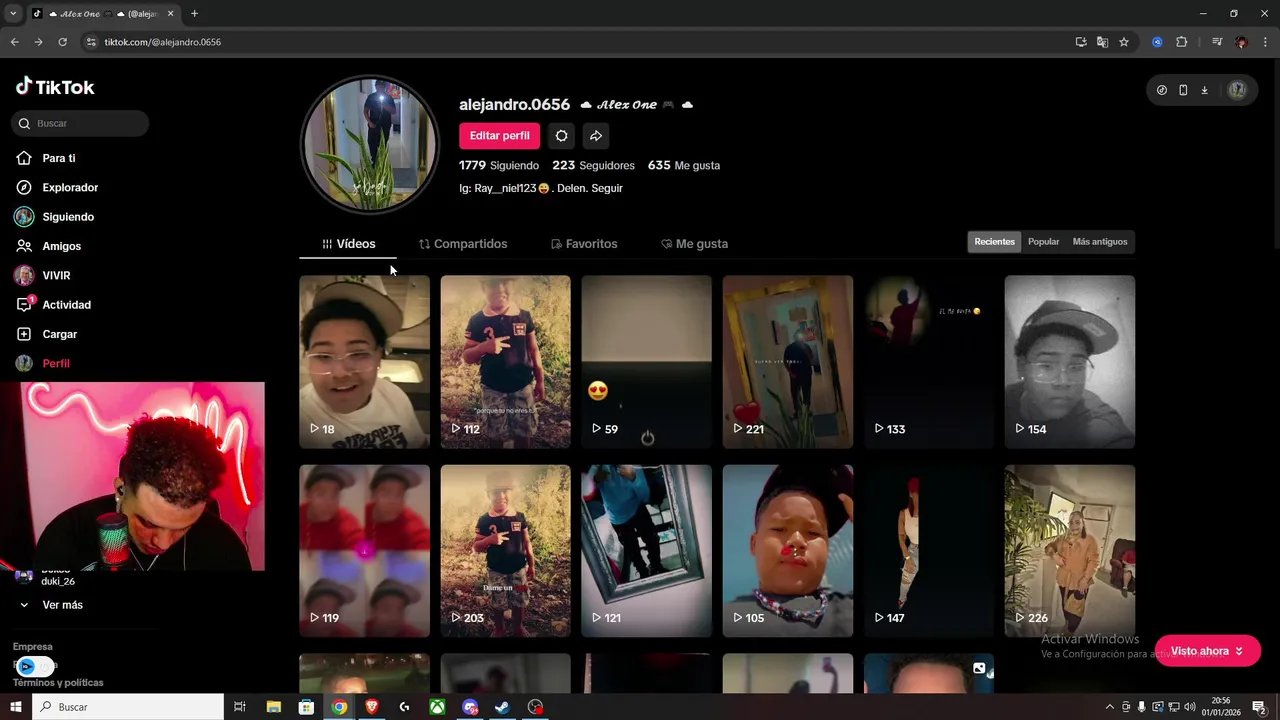Switch to the Me gusta tab
The height and width of the screenshot is (720, 1280).
point(694,244)
